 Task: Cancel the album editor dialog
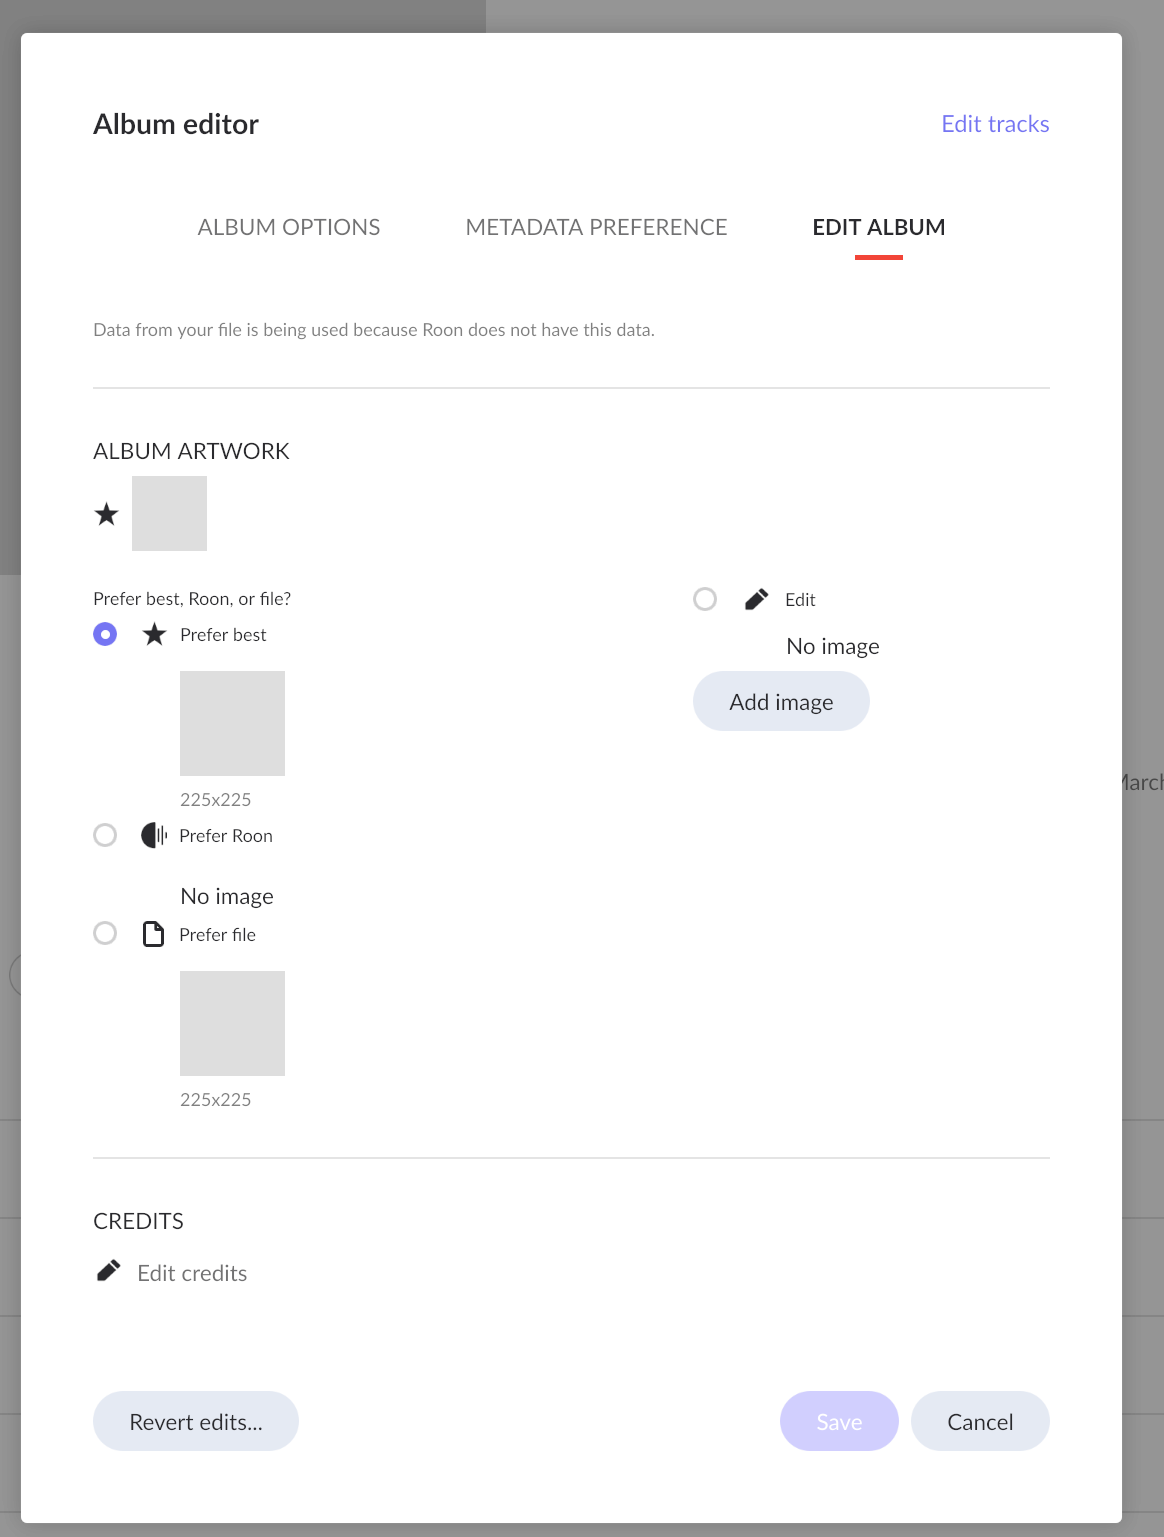(x=980, y=1421)
